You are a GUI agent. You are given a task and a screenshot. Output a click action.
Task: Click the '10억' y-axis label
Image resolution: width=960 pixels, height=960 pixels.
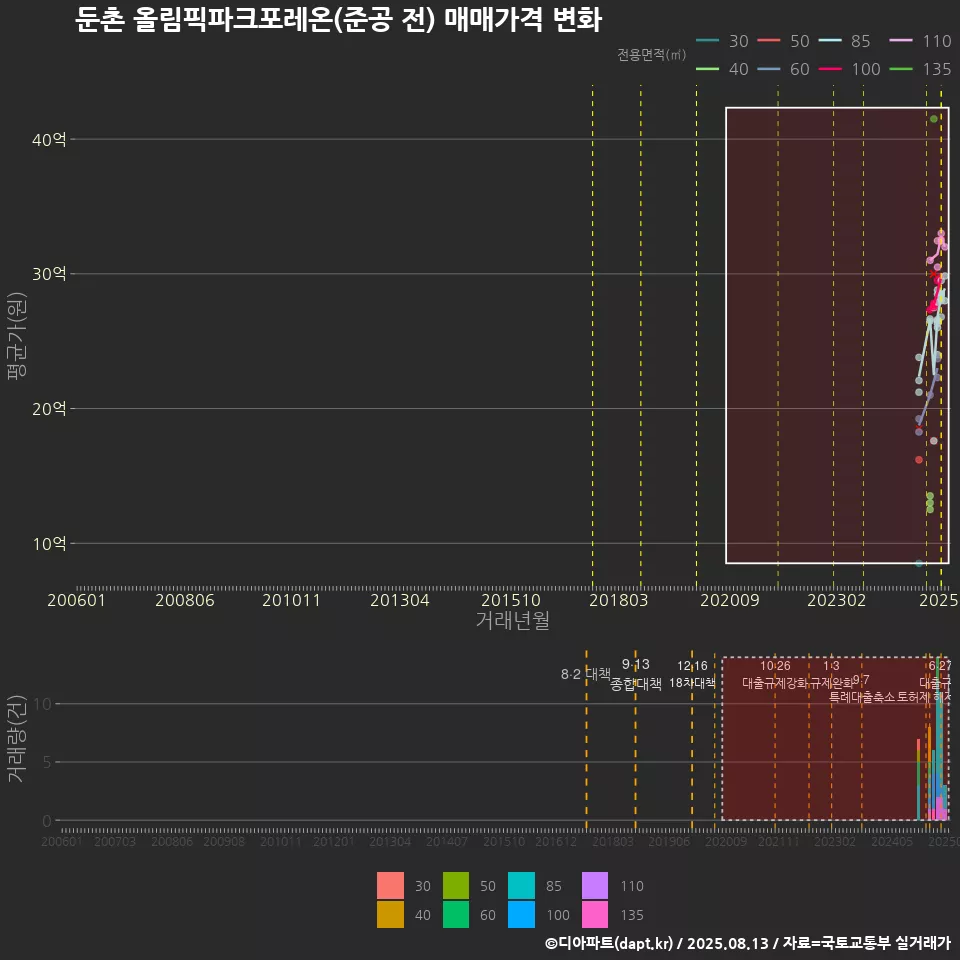(49, 543)
